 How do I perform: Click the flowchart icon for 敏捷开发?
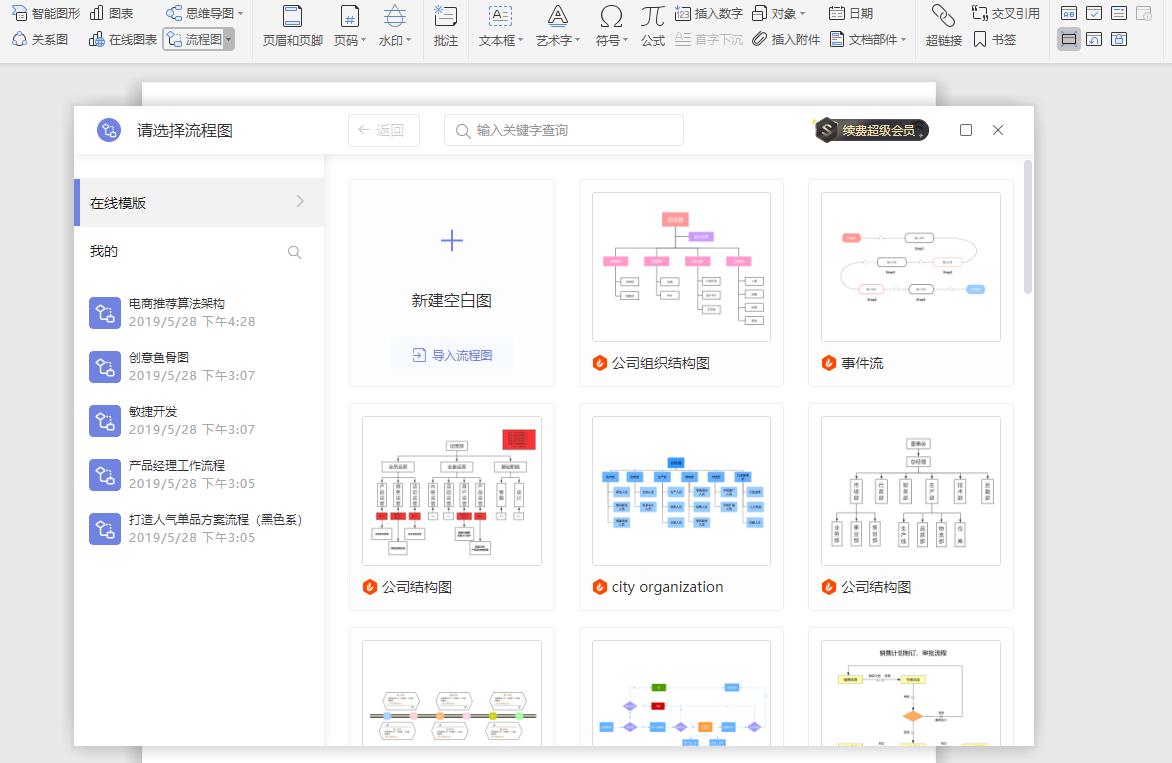(x=105, y=421)
